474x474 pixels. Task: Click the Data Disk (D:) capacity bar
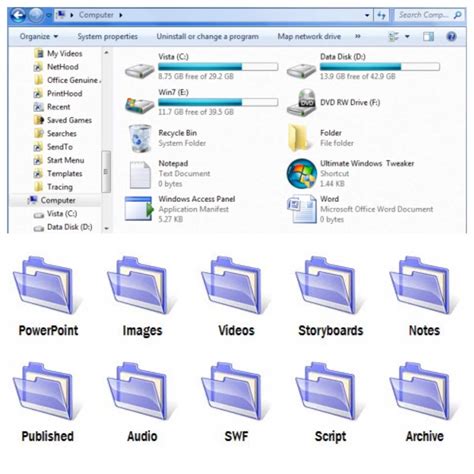380,67
